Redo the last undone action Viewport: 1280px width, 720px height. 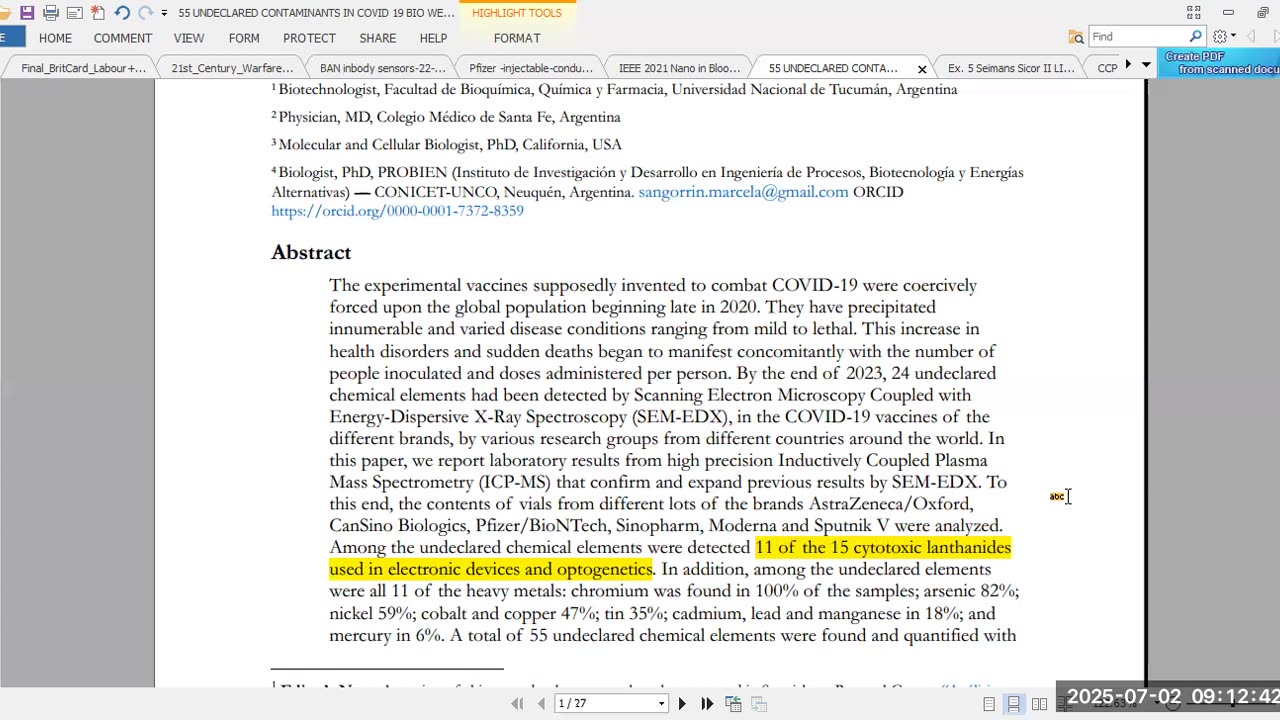tap(146, 13)
